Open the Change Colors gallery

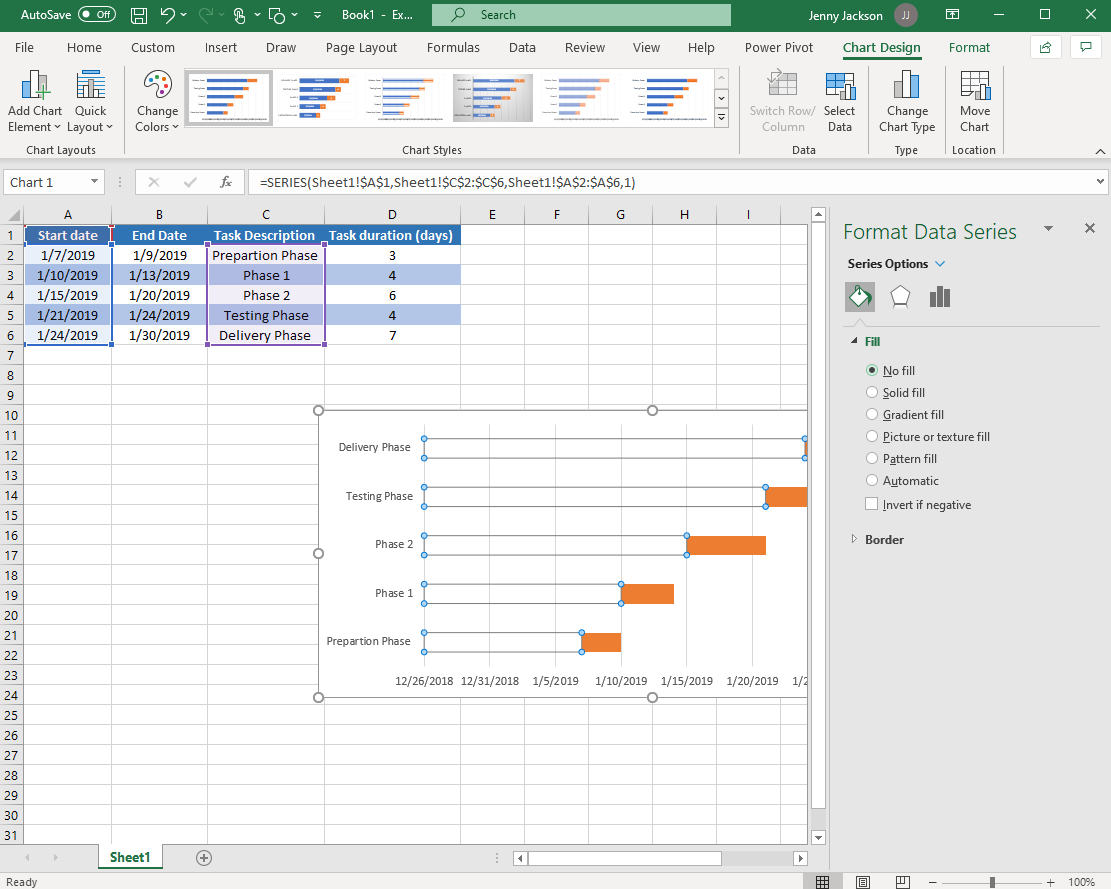click(156, 100)
